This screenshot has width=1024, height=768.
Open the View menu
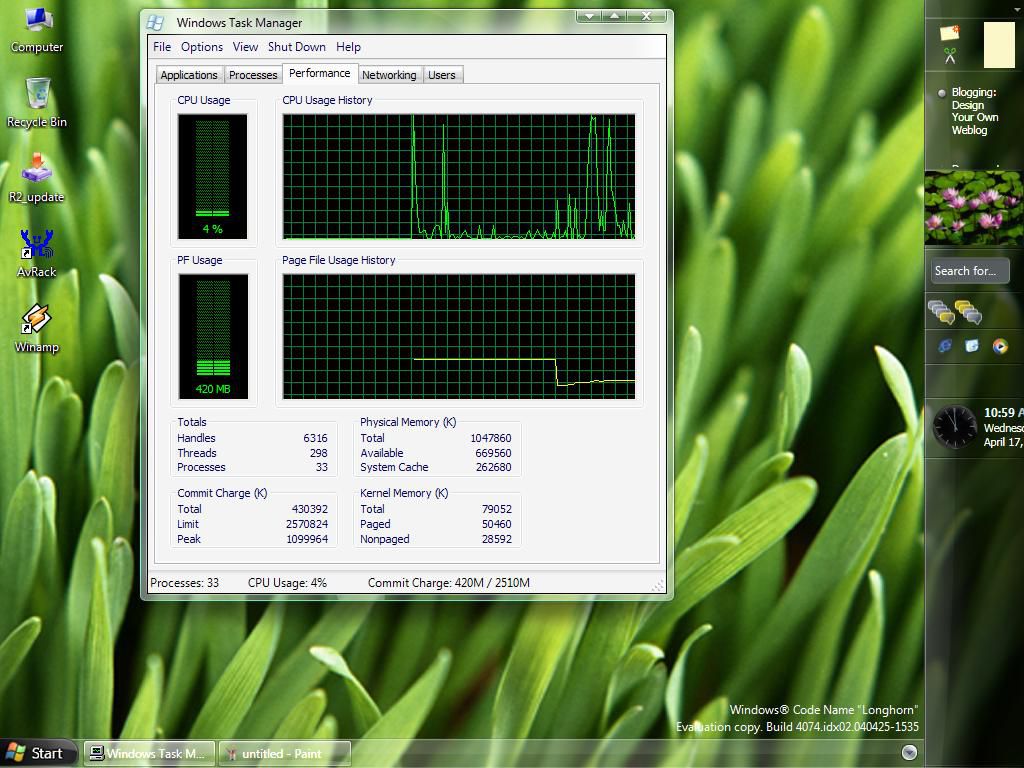point(245,47)
